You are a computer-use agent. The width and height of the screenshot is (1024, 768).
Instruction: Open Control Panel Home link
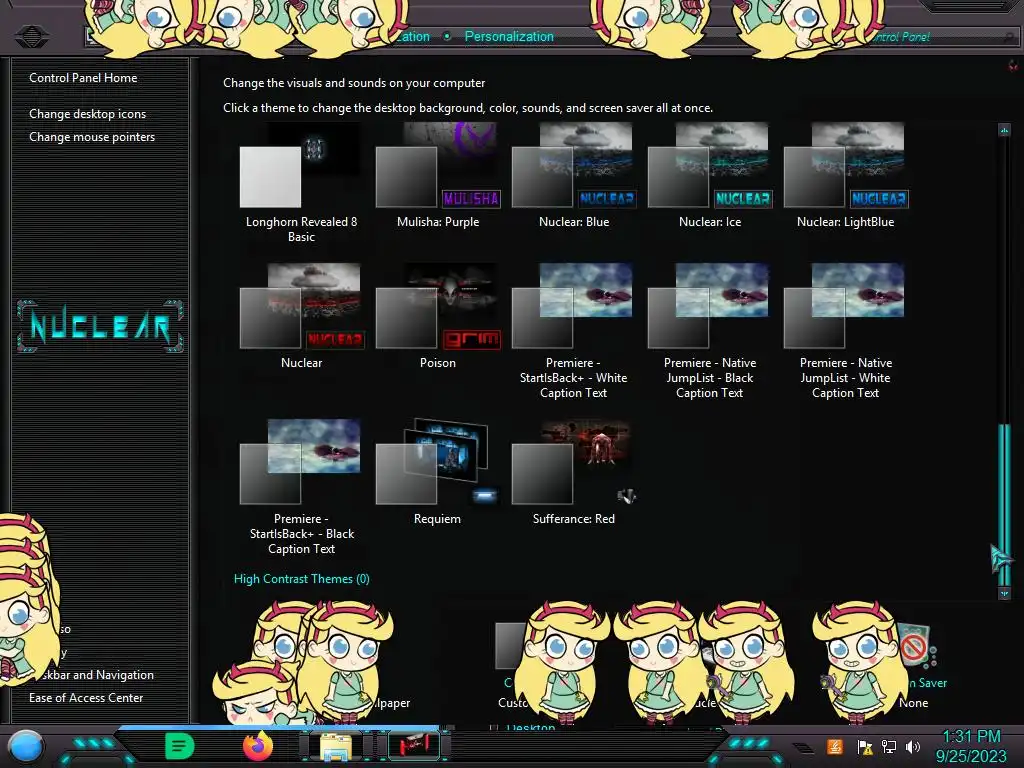(83, 78)
